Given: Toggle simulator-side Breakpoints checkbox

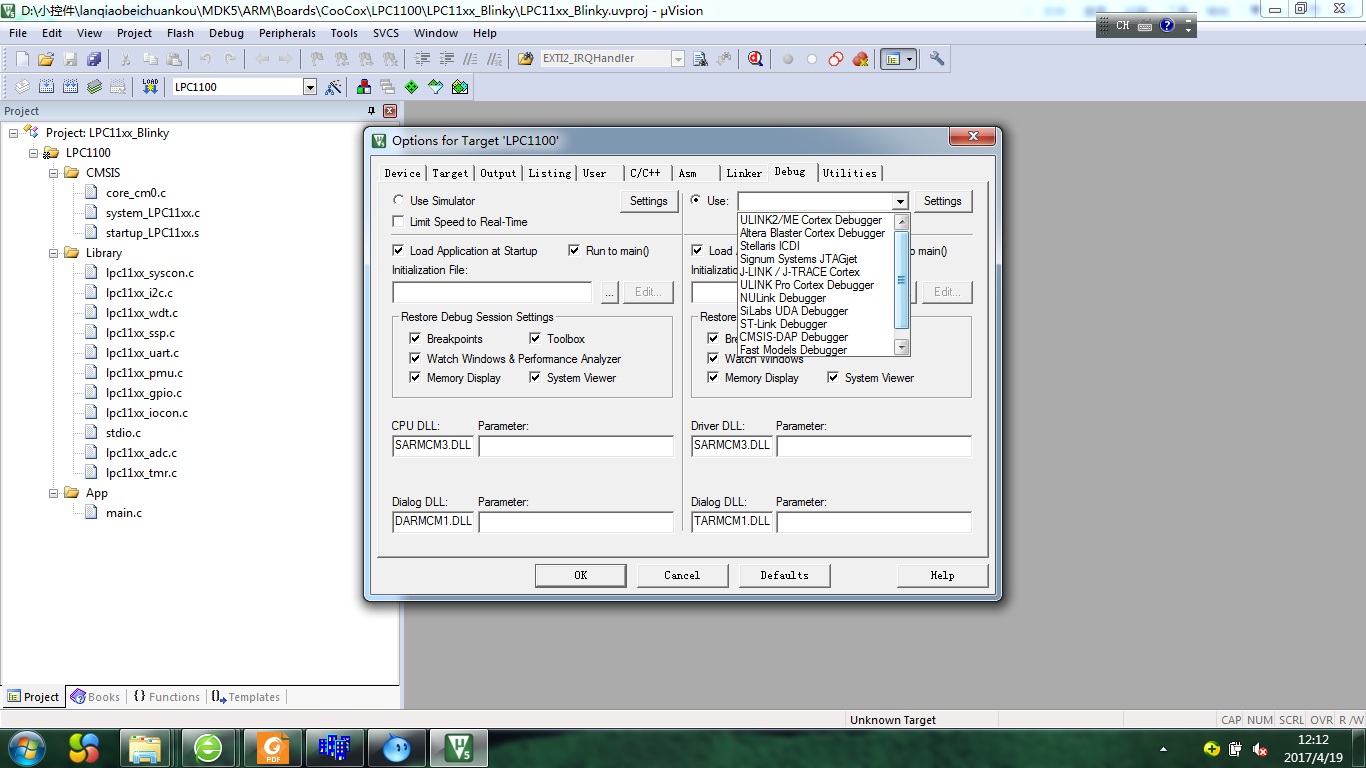Looking at the screenshot, I should coord(416,339).
